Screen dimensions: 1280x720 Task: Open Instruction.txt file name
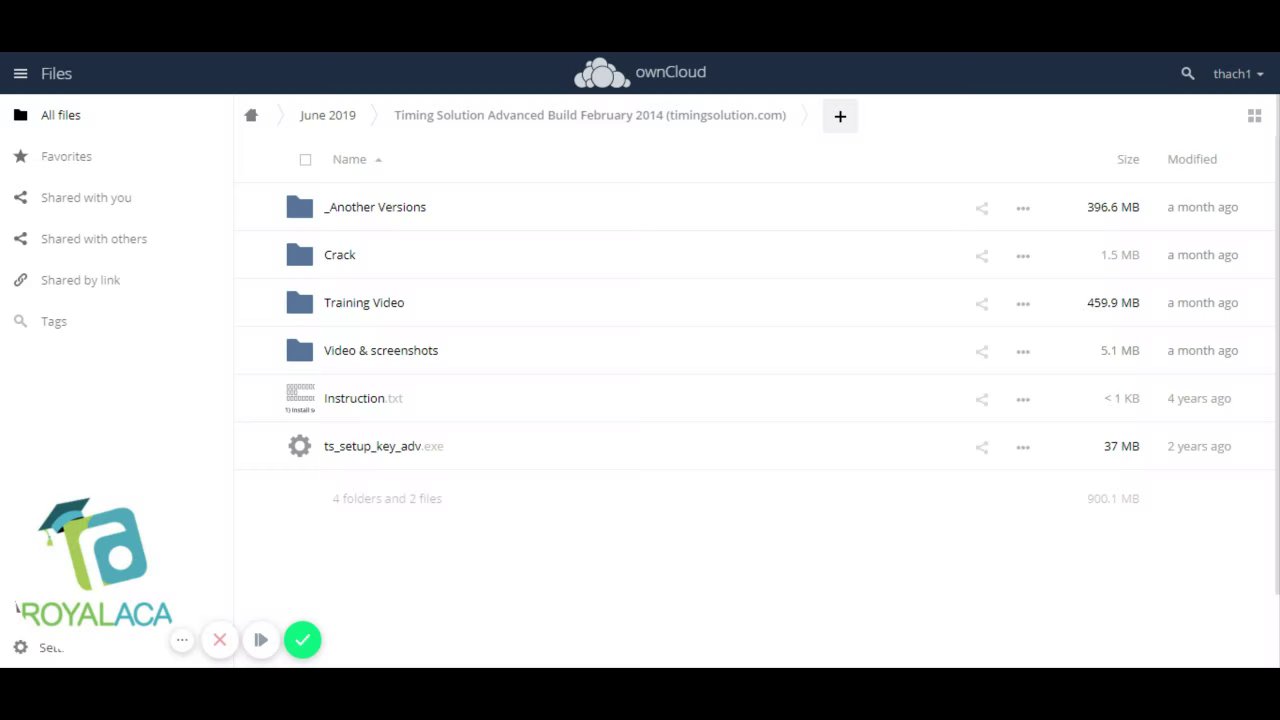pos(363,398)
